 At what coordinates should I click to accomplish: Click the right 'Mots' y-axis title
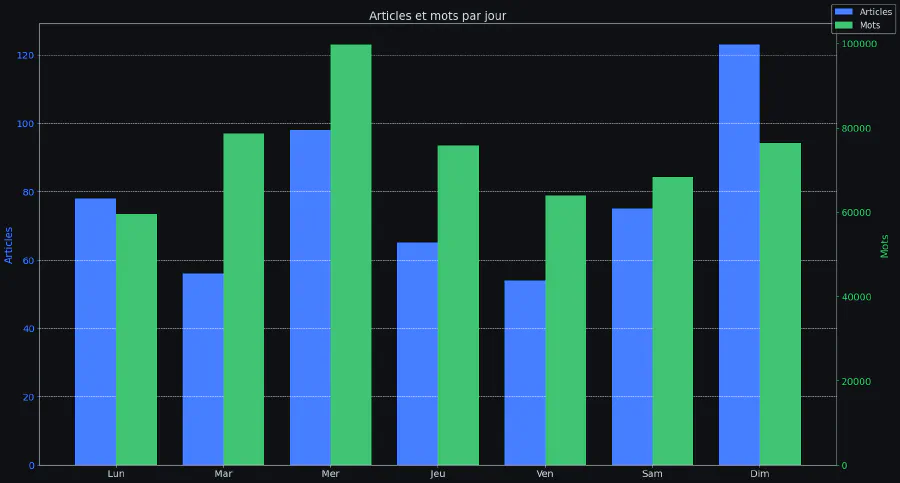[885, 246]
